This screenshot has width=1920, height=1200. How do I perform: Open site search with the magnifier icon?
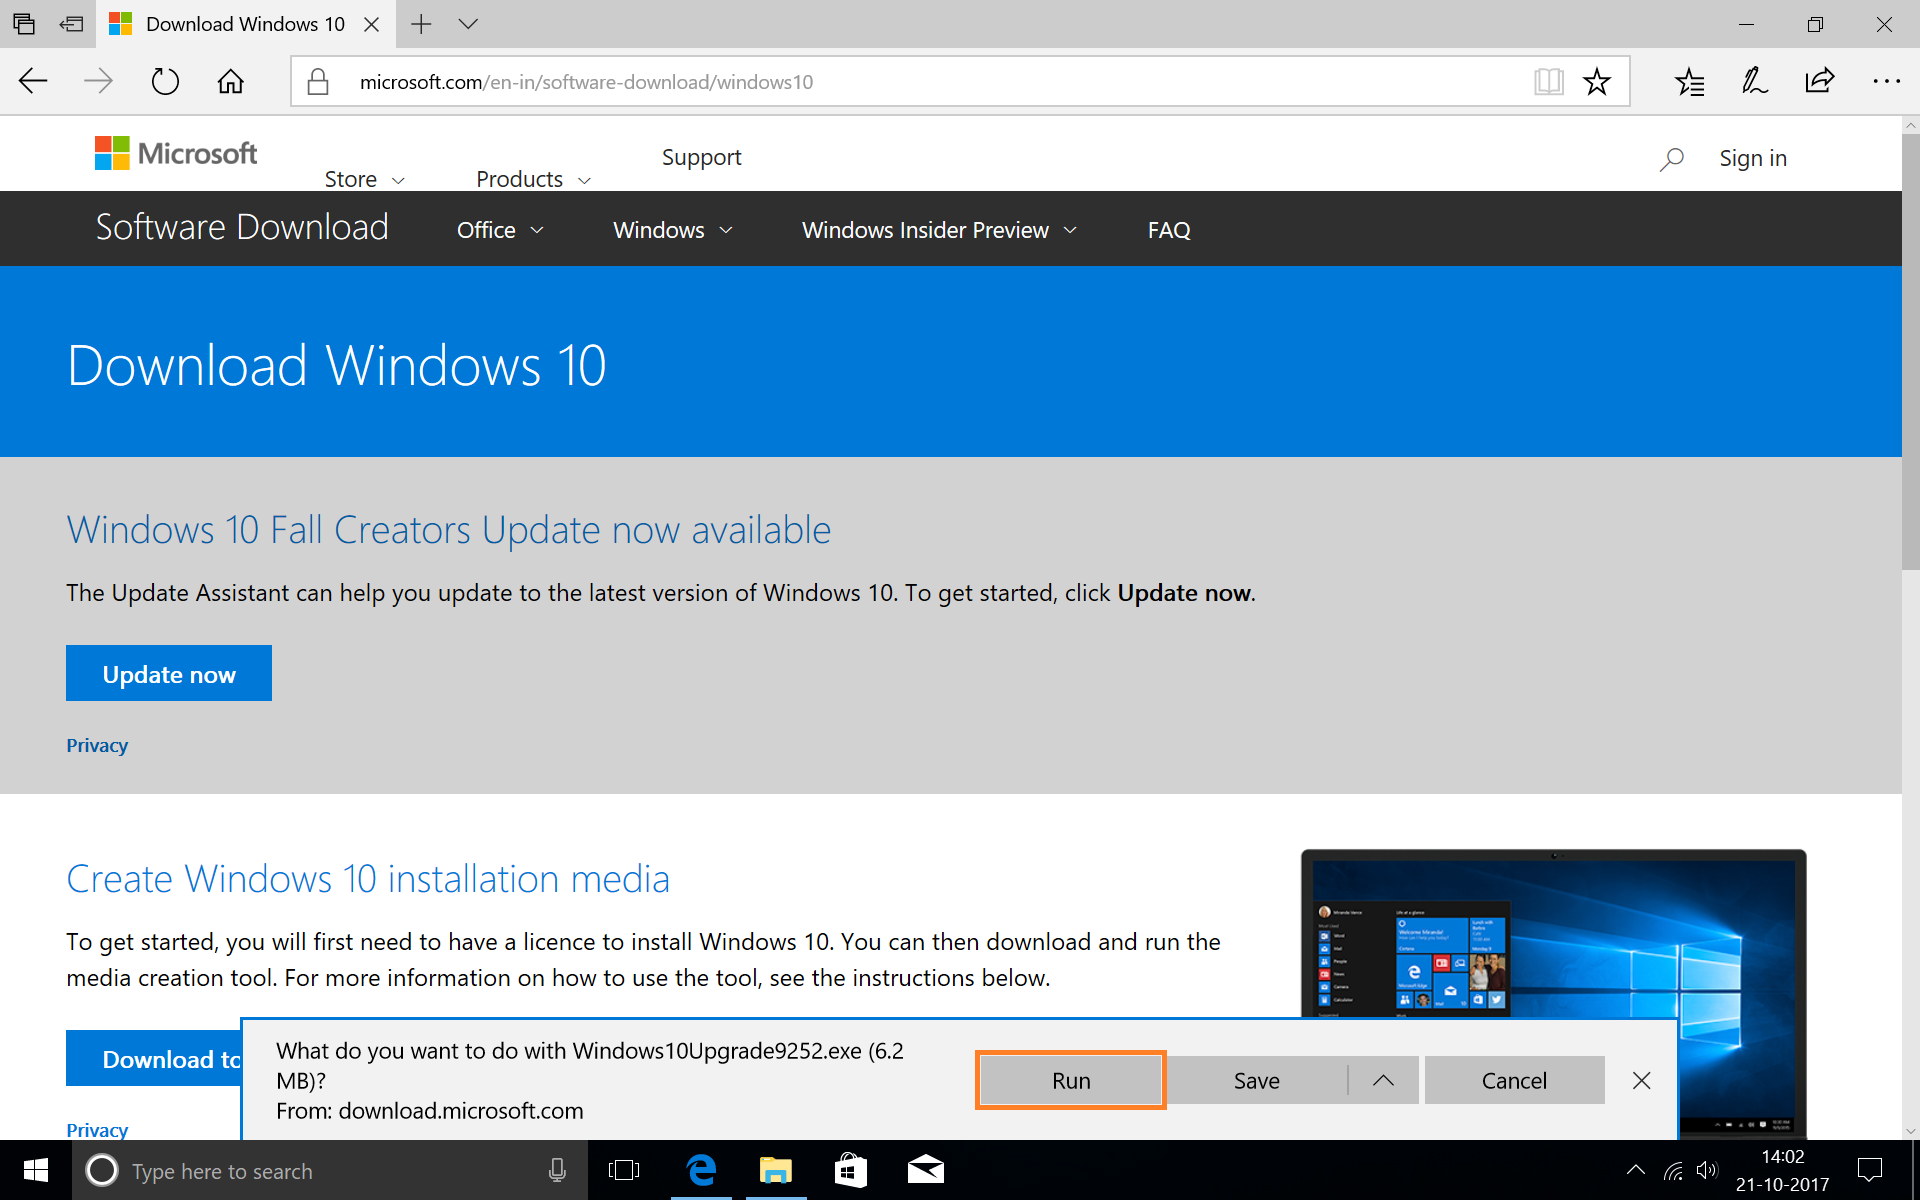(x=1671, y=158)
